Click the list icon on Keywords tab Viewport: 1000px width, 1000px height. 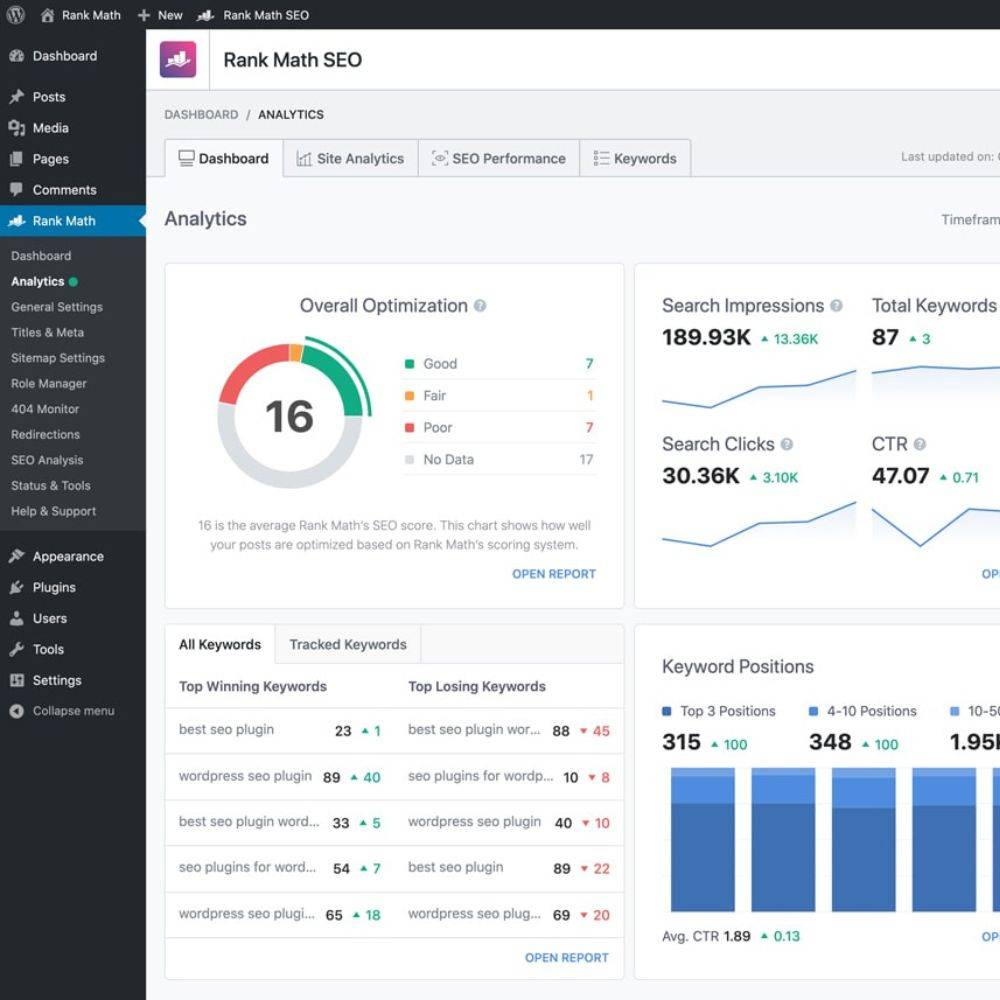point(601,158)
